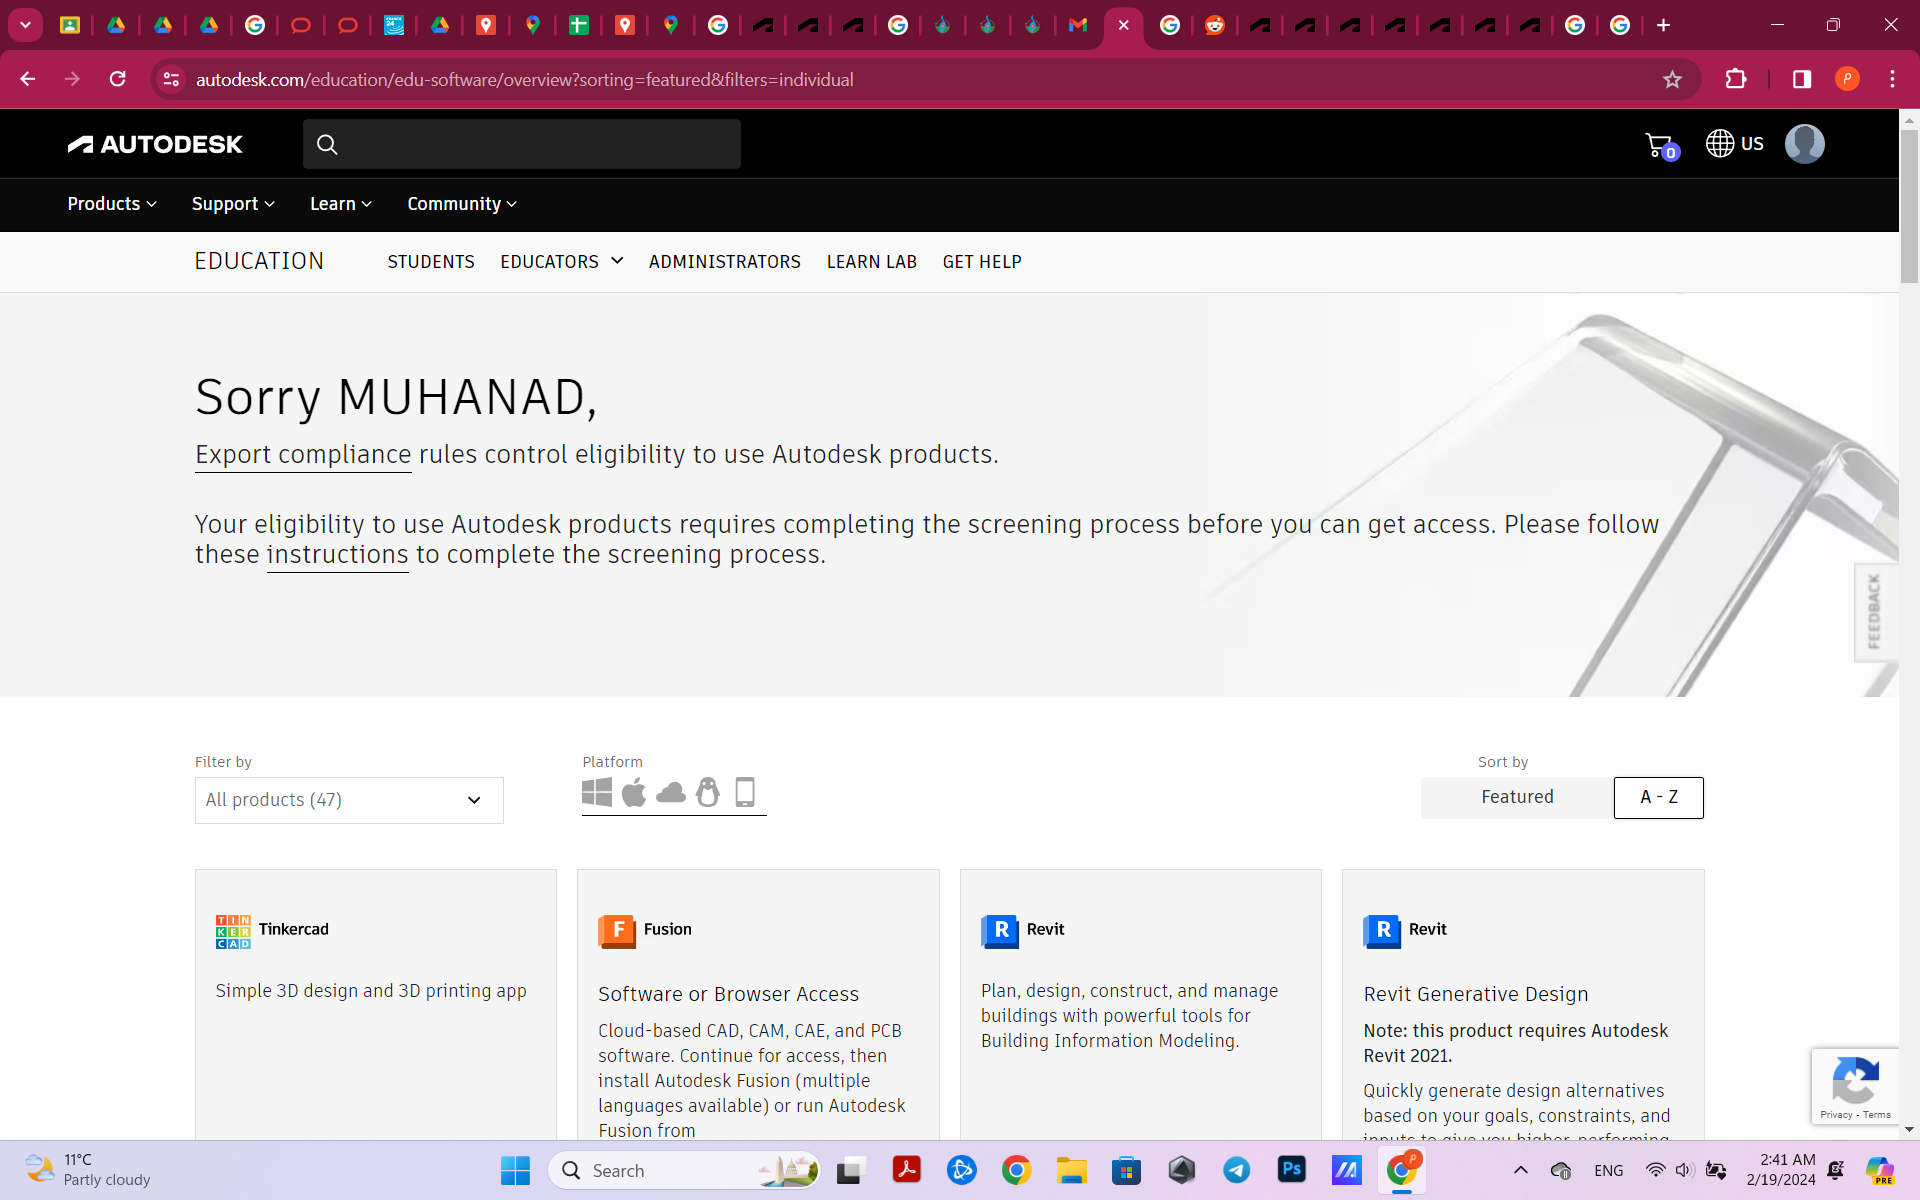Image resolution: width=1920 pixels, height=1200 pixels.
Task: Expand the Products menu
Action: click(x=112, y=204)
